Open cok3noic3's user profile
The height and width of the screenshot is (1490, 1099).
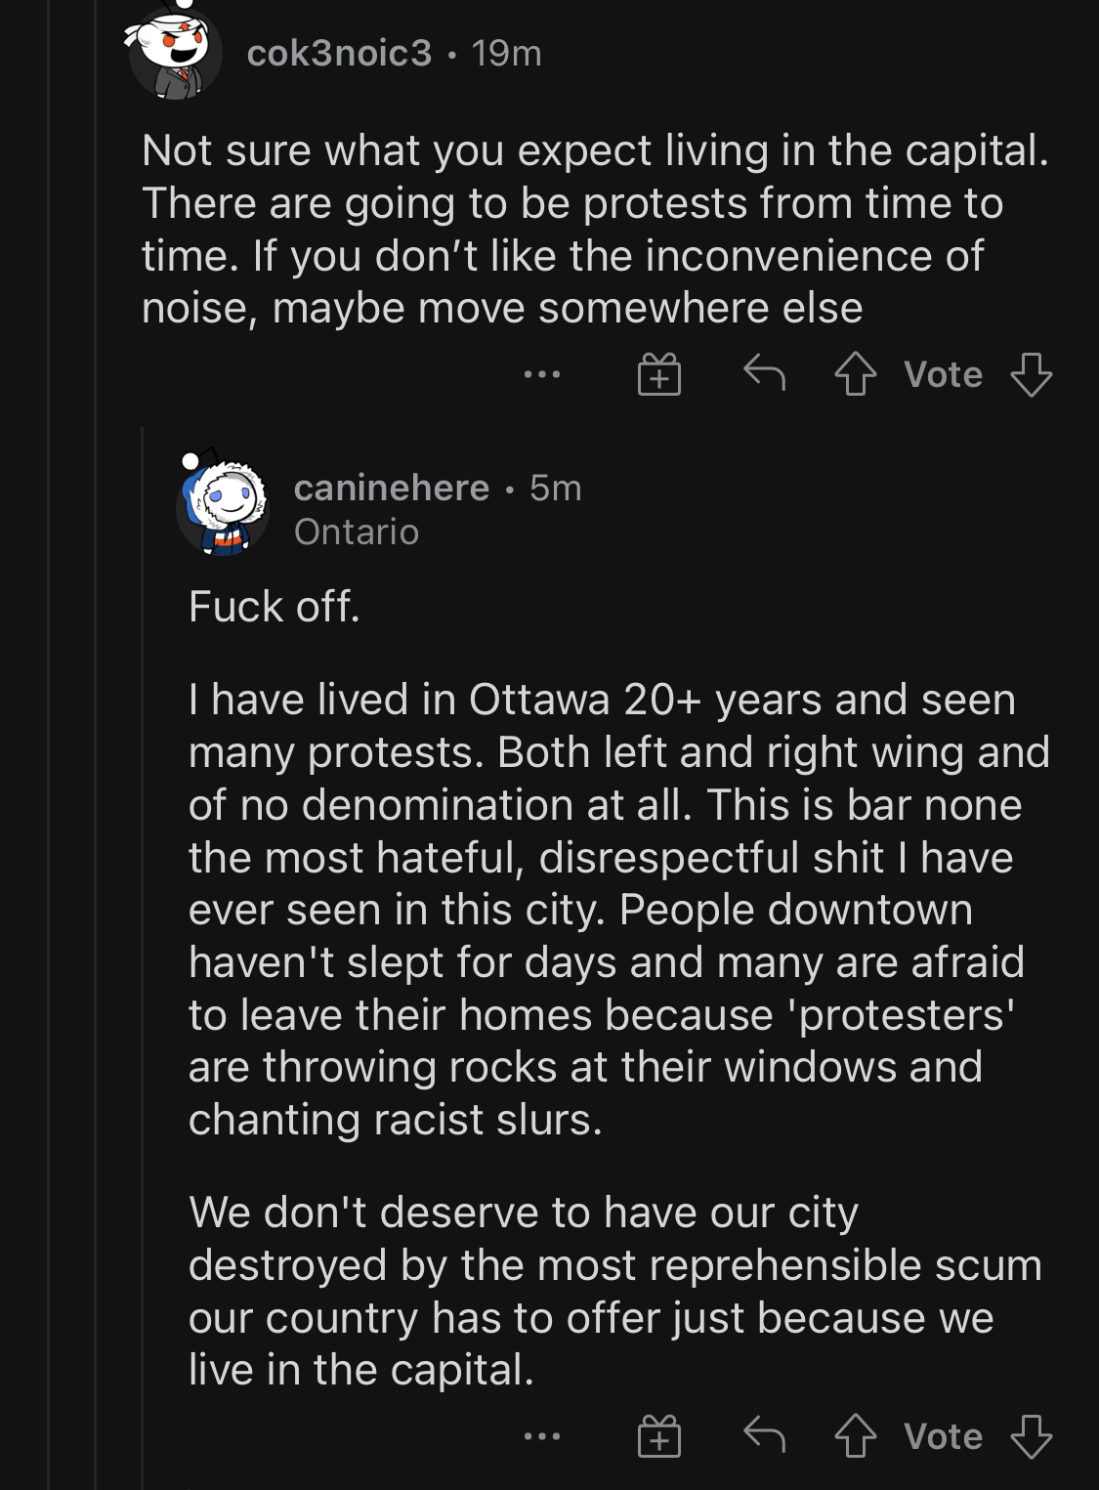coord(339,53)
